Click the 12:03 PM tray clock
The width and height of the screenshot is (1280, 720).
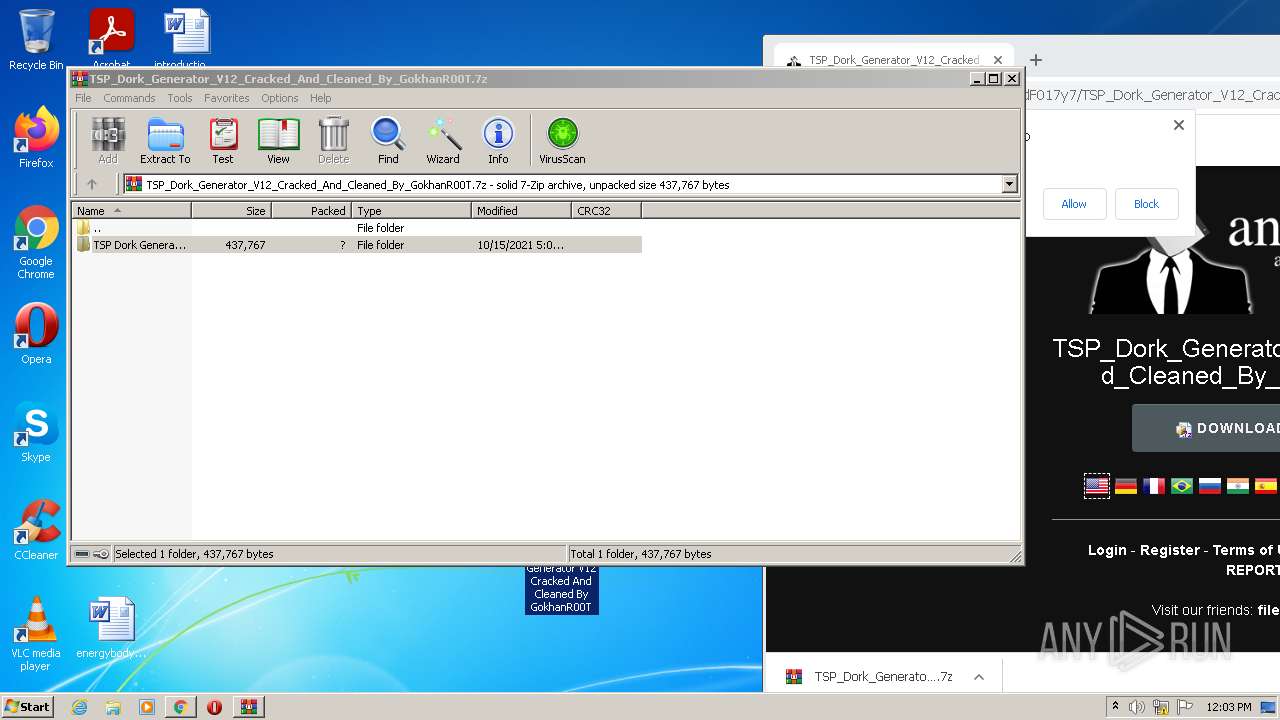tap(1228, 707)
